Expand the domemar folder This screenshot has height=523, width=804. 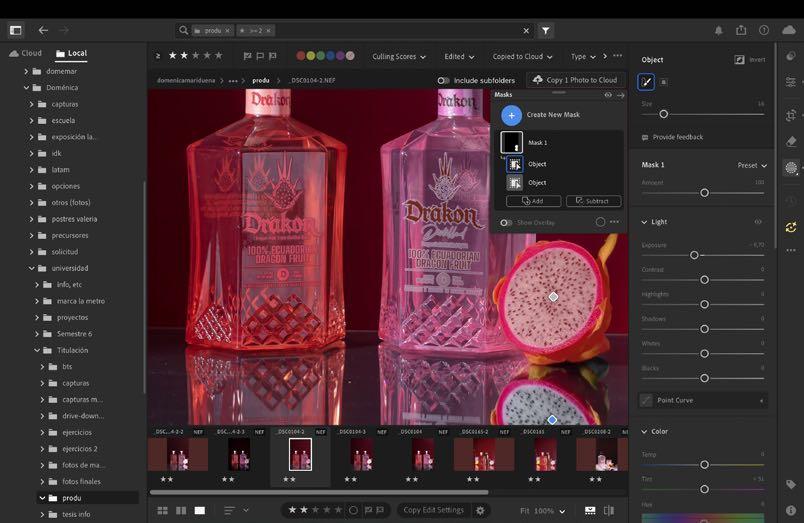(x=26, y=71)
